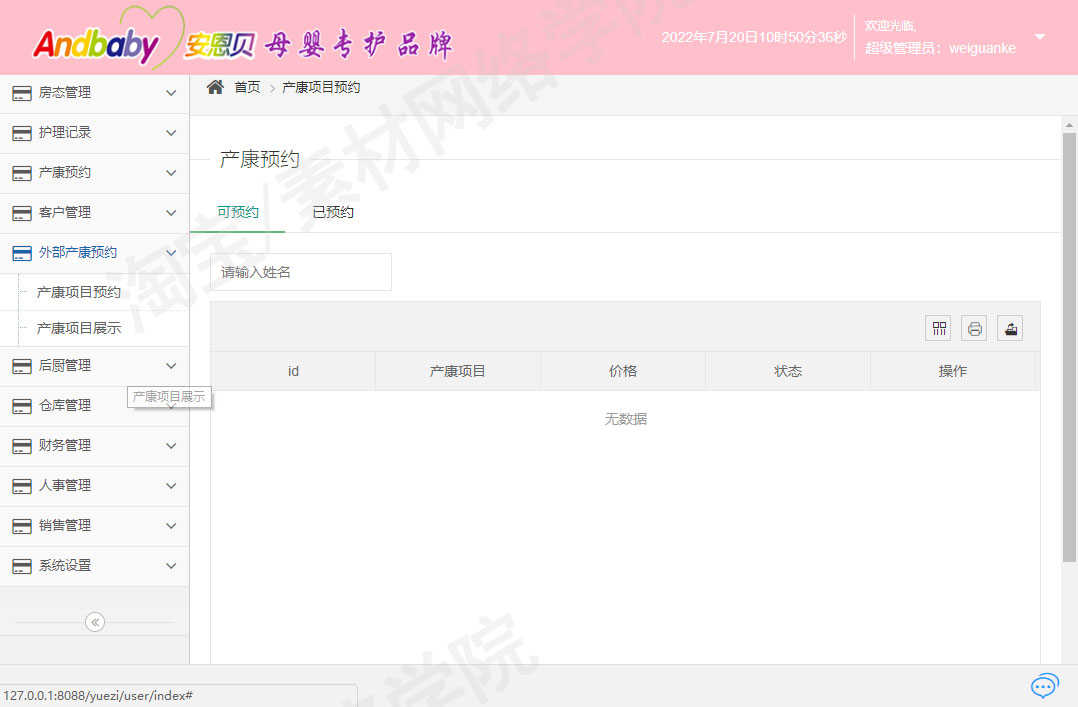Click the 销售管理 card icon
This screenshot has width=1078, height=707.
click(x=22, y=525)
